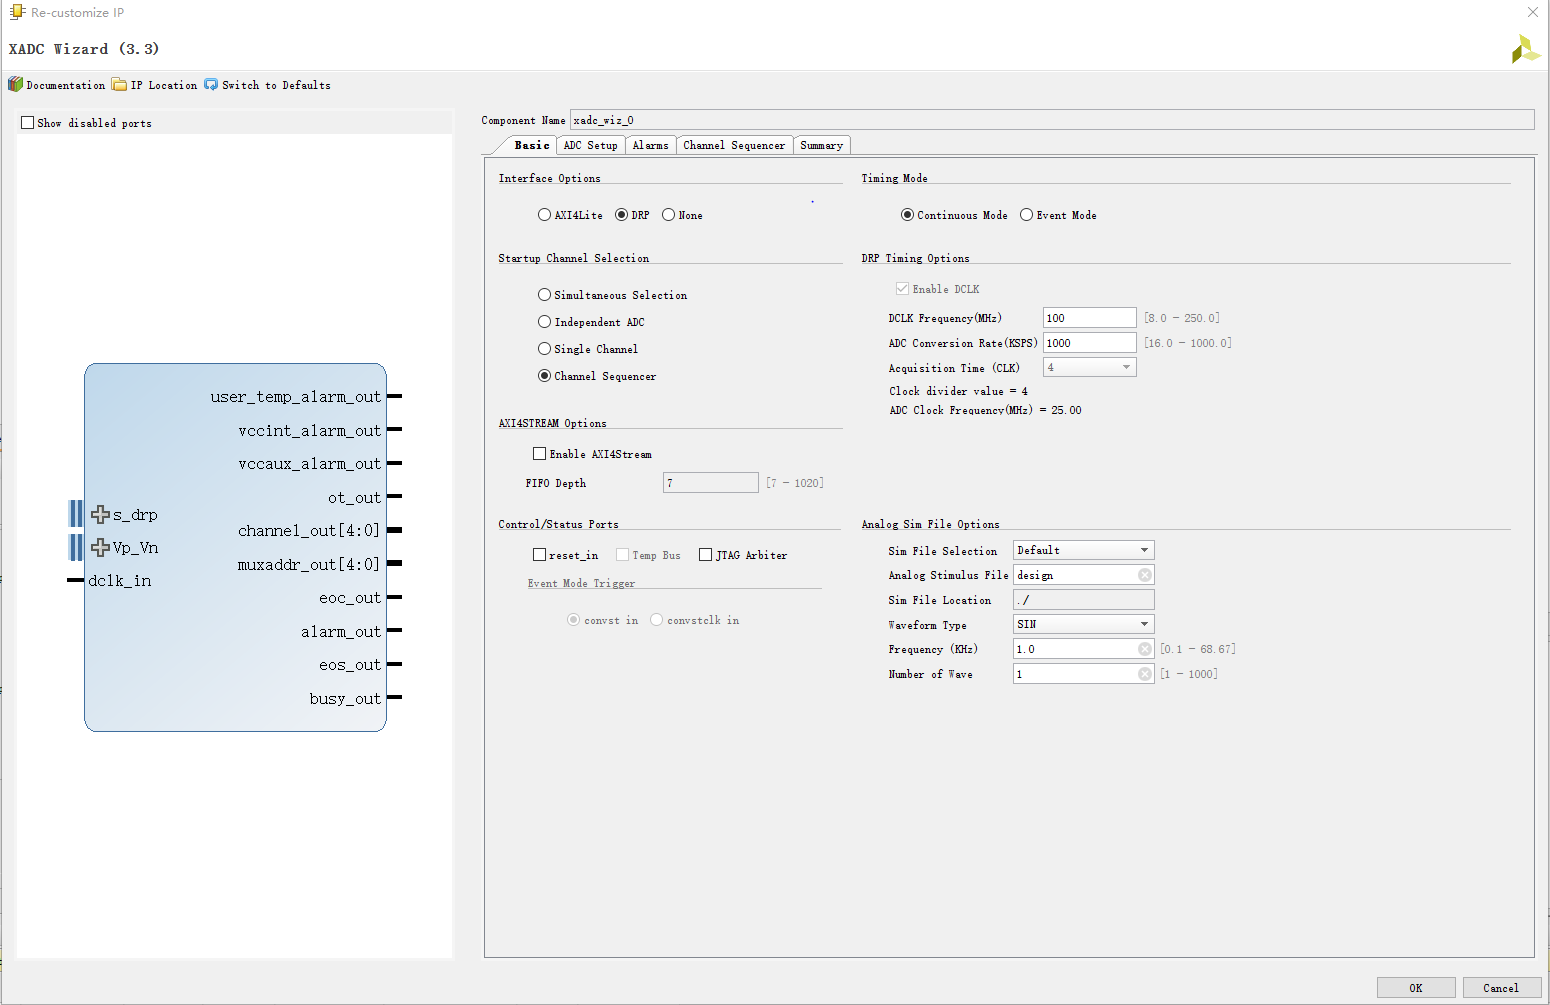Click the IP Location folder icon
The height and width of the screenshot is (1005, 1550).
(120, 85)
